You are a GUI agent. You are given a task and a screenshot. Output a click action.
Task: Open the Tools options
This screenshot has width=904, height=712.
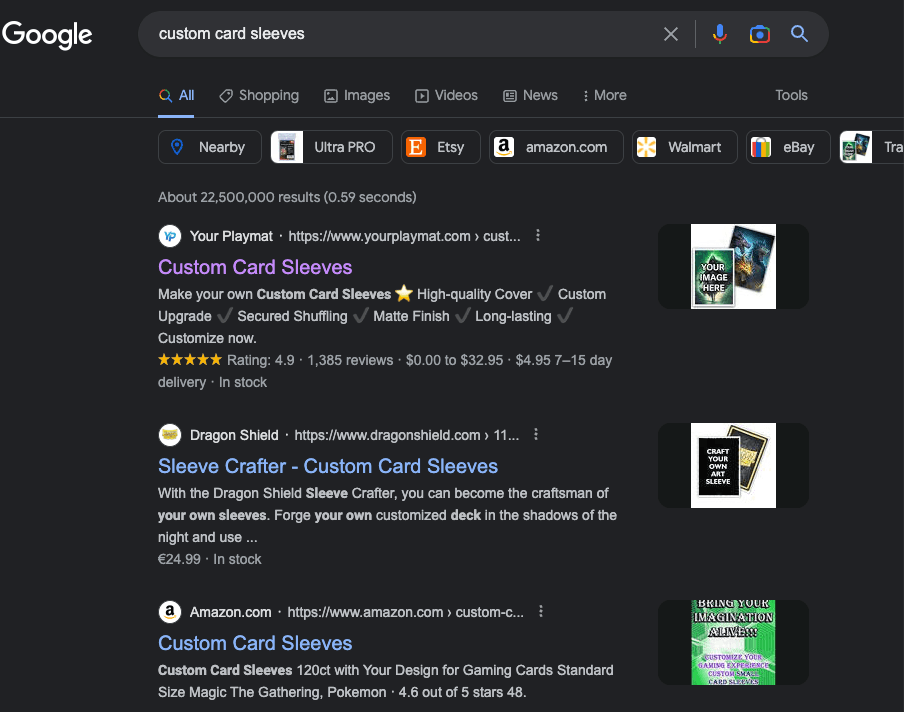pos(791,96)
